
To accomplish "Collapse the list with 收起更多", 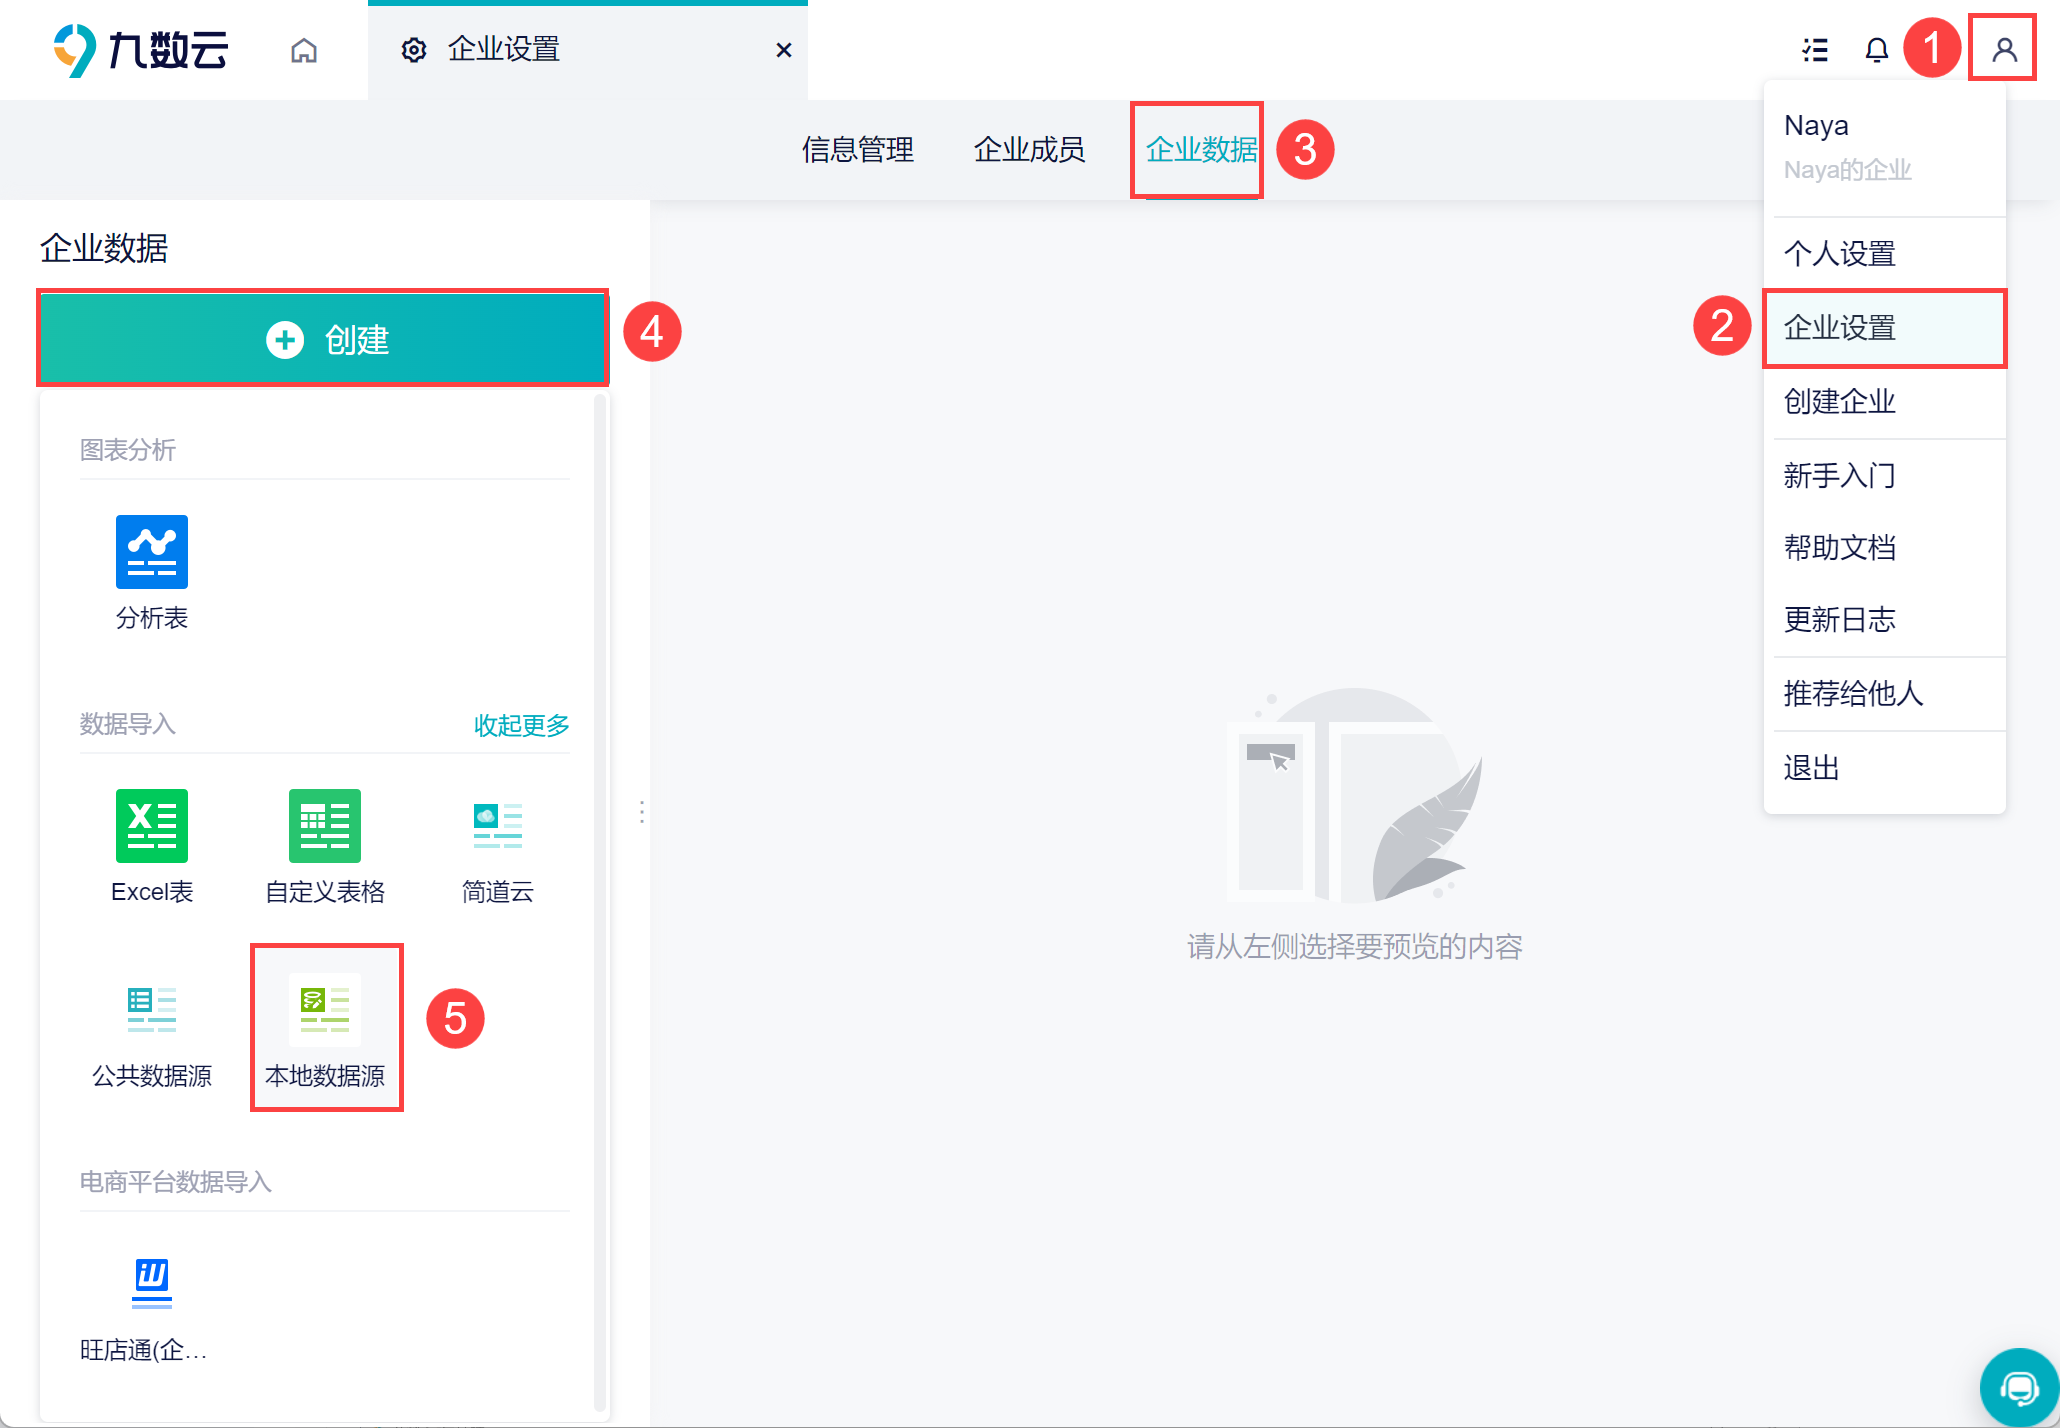I will [521, 725].
